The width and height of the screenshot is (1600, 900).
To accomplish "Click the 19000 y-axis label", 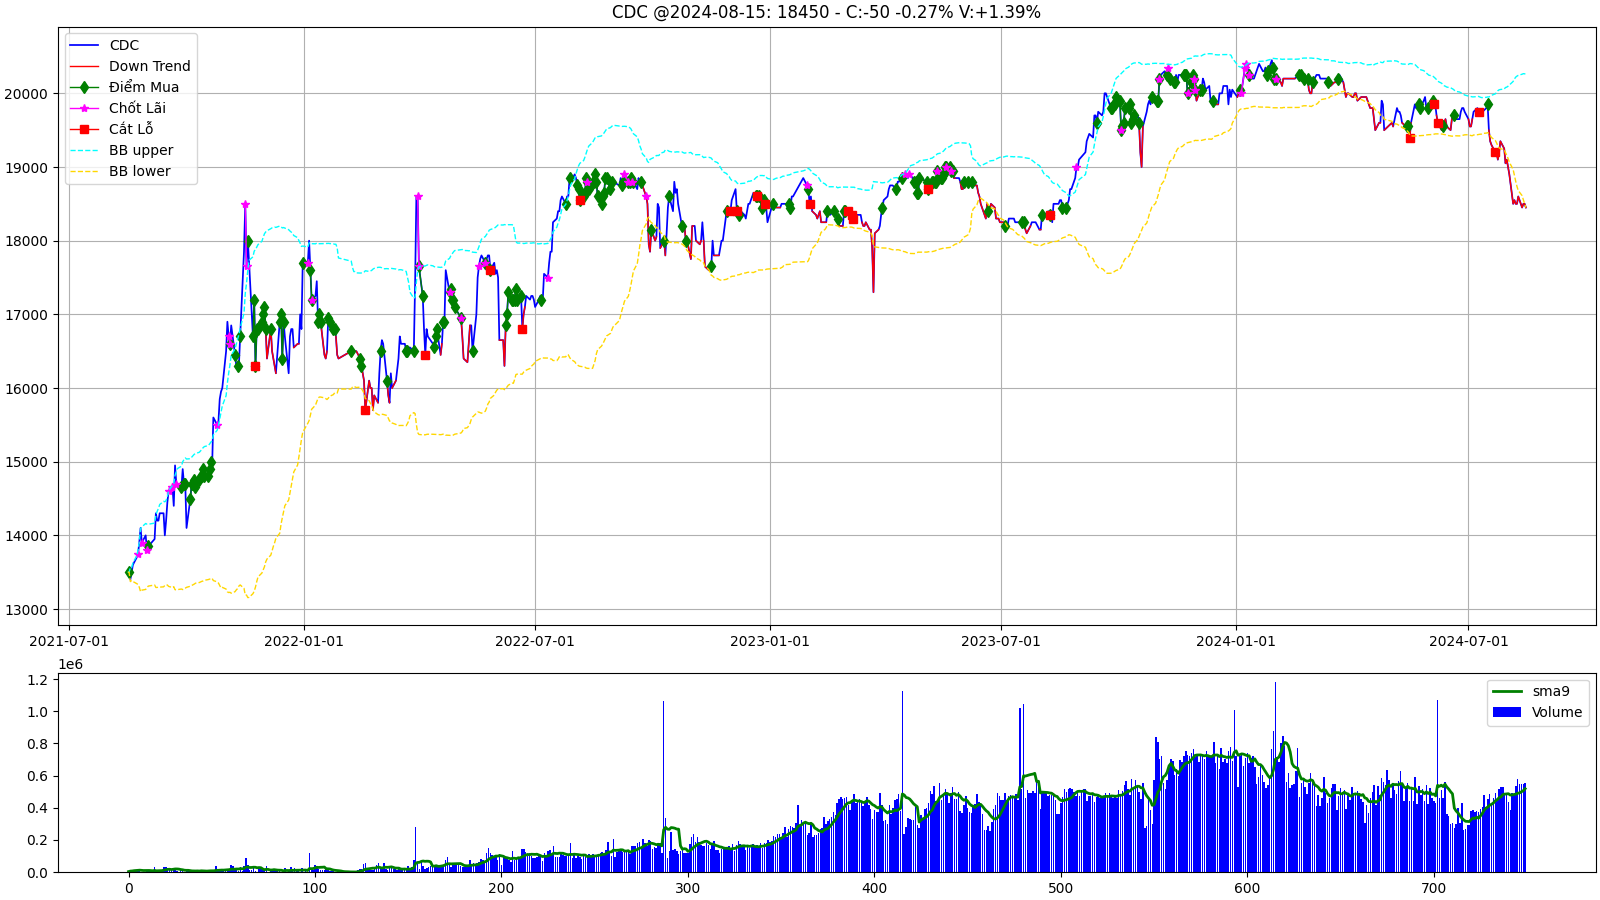I will 27,168.
